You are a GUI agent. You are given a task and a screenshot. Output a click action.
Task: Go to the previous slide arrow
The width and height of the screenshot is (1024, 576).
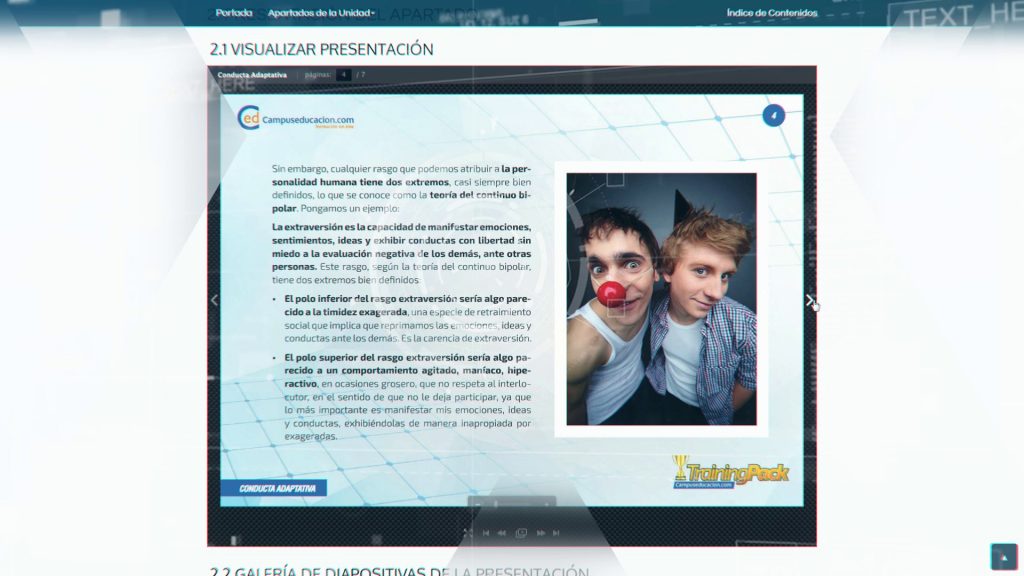(x=214, y=300)
